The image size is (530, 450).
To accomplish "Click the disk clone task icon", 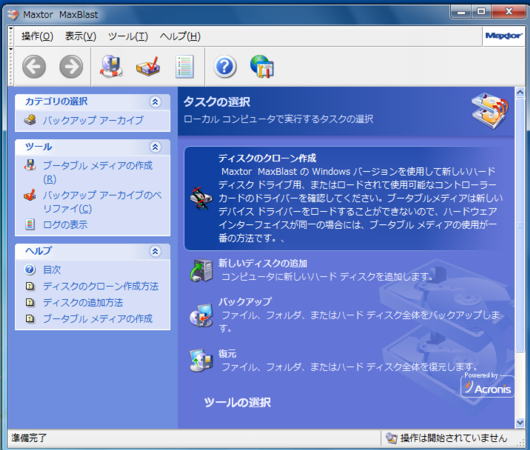I will (x=201, y=198).
